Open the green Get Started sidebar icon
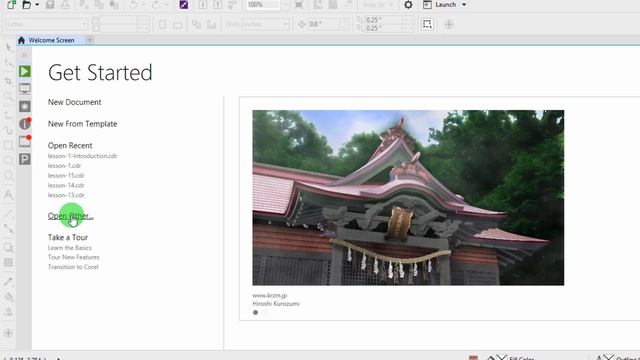 (x=24, y=71)
